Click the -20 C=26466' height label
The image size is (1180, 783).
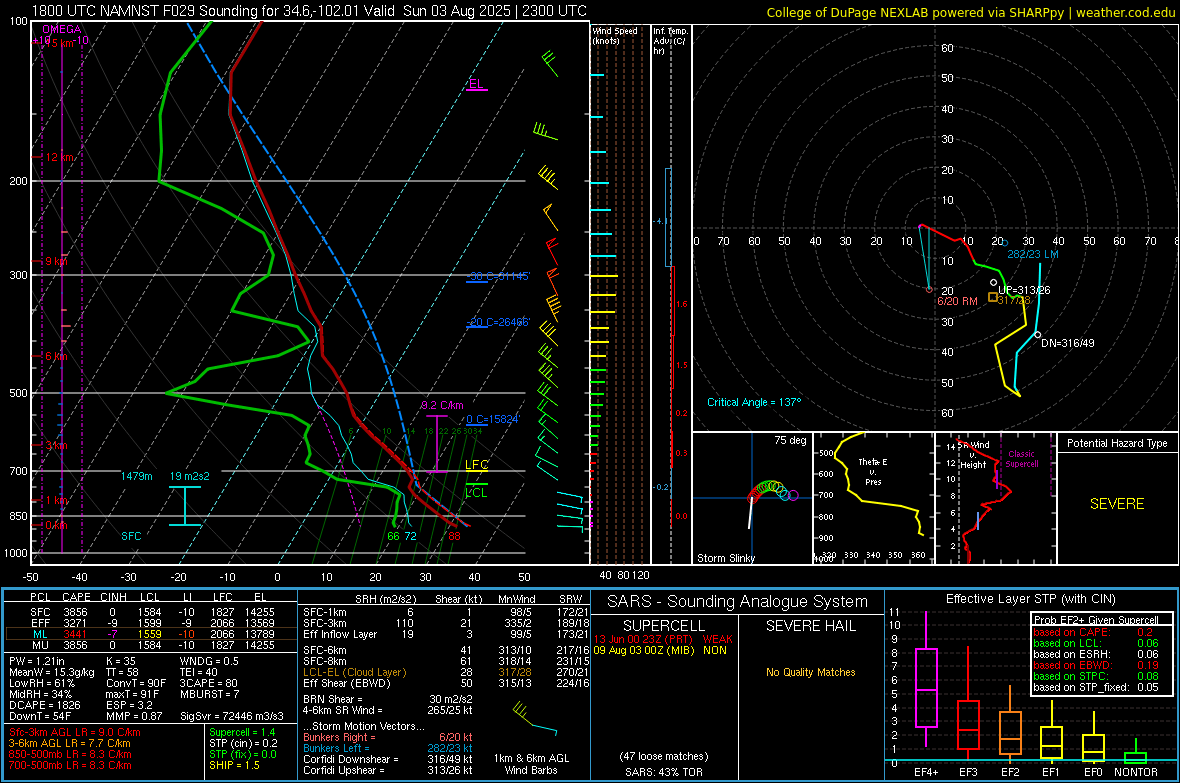pyautogui.click(x=498, y=322)
